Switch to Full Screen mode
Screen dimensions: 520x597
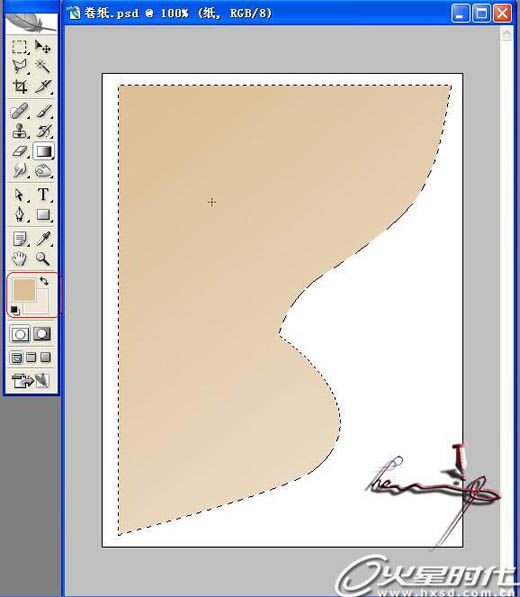pos(45,358)
